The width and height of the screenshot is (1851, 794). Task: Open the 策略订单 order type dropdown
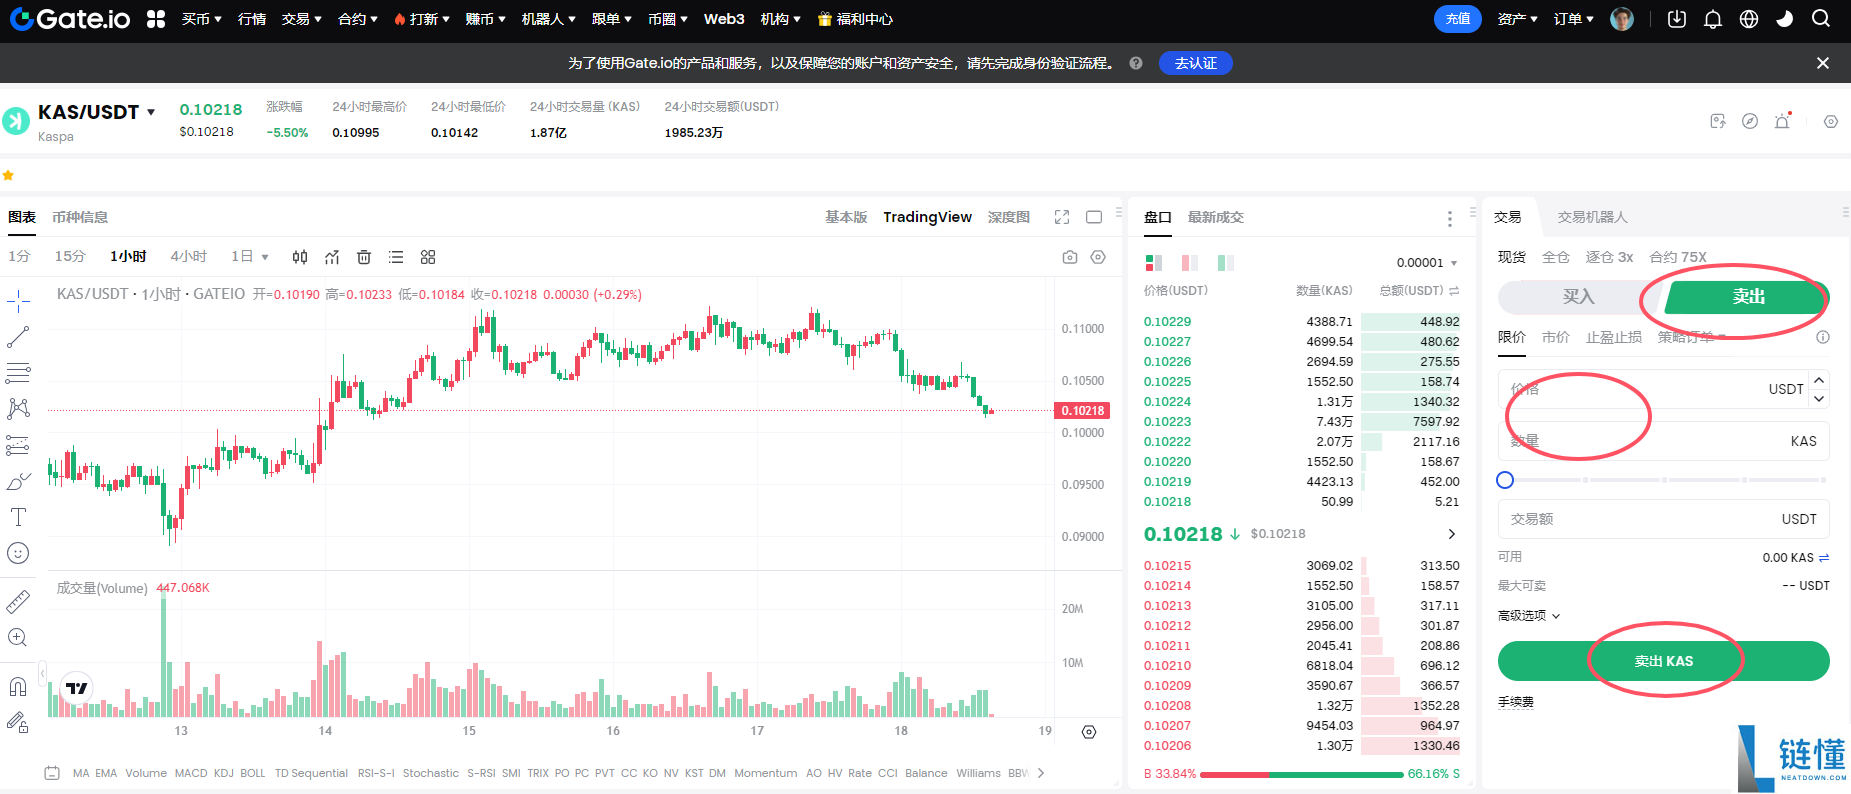[1692, 337]
